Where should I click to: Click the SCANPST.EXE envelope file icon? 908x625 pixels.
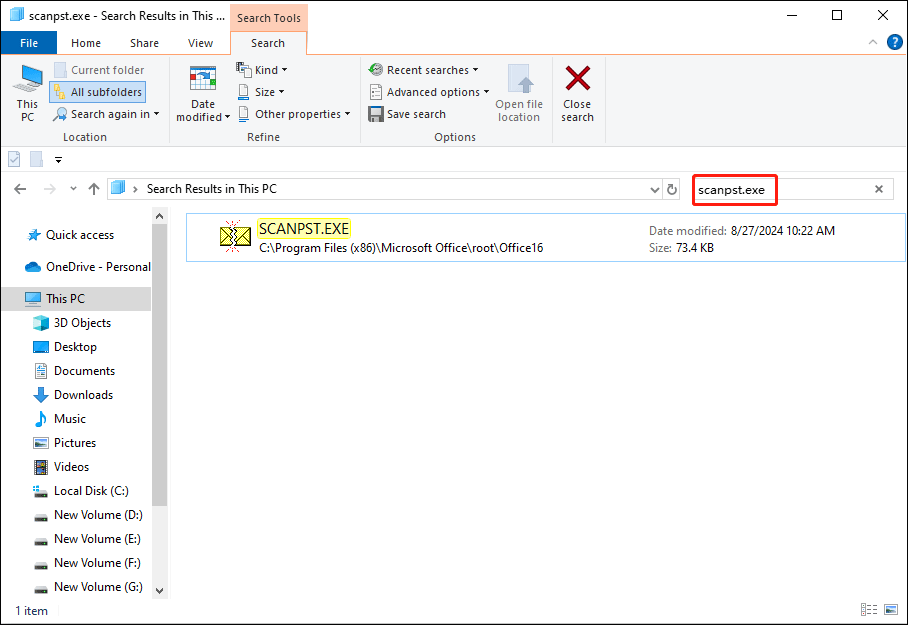click(235, 236)
